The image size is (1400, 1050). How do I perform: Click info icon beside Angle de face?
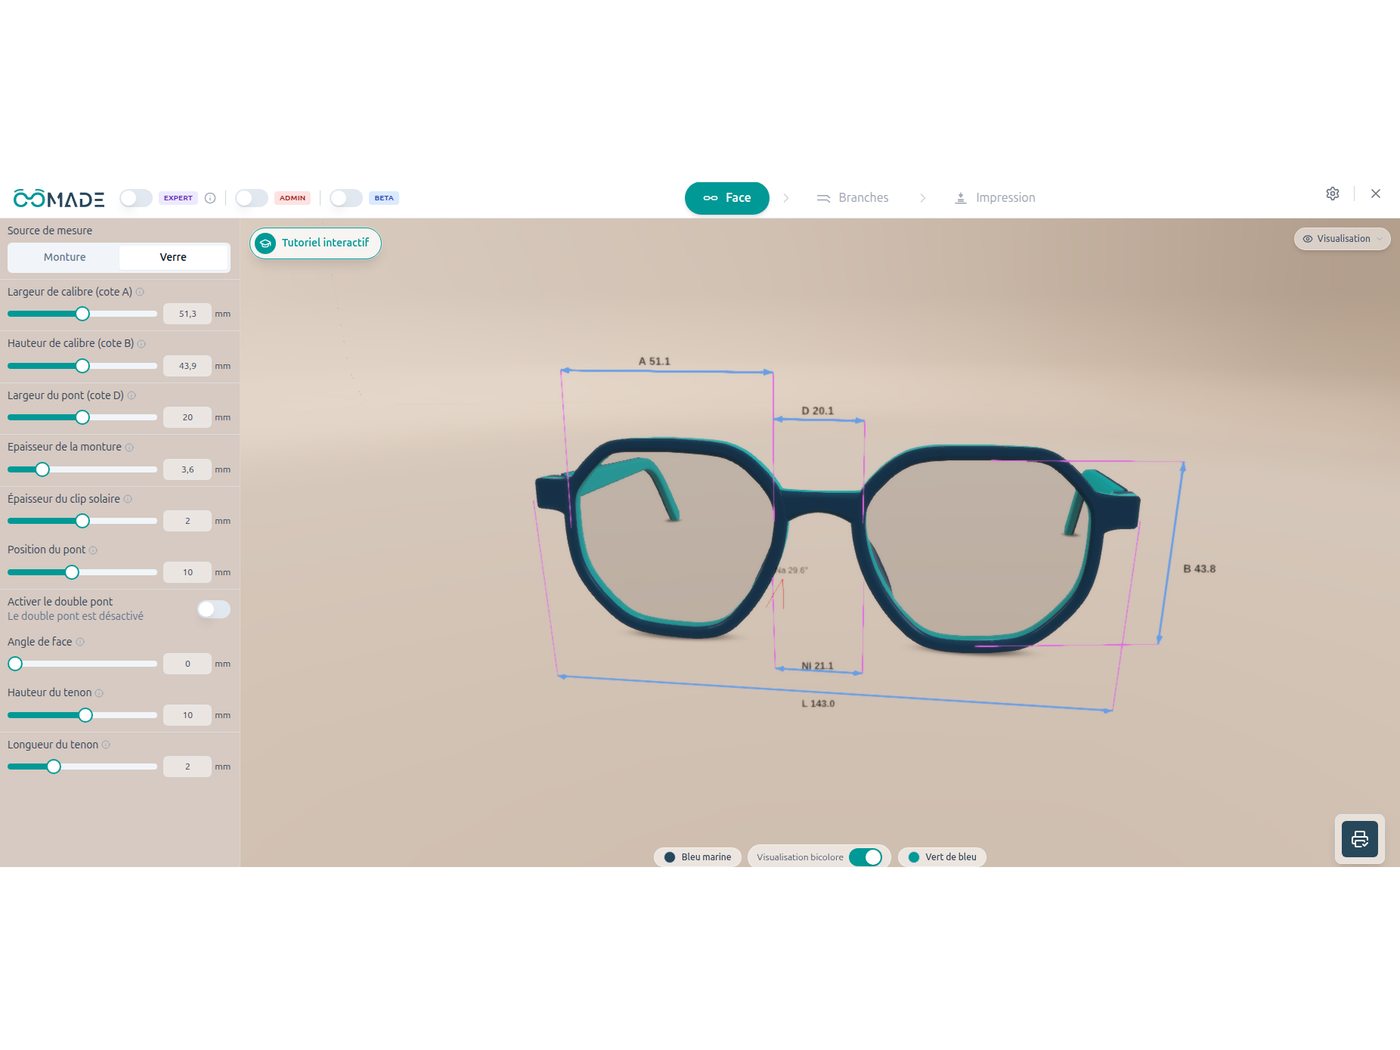coord(80,642)
